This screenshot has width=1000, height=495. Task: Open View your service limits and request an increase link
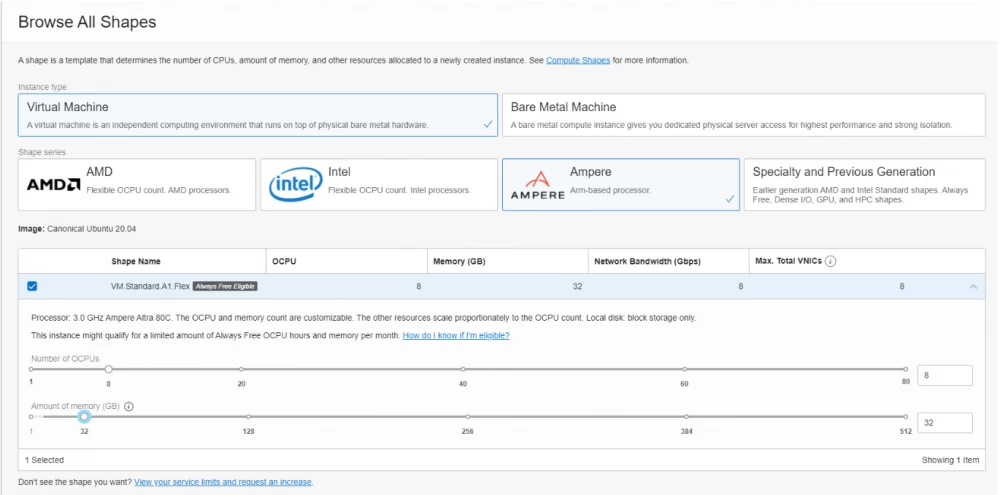pos(223,482)
